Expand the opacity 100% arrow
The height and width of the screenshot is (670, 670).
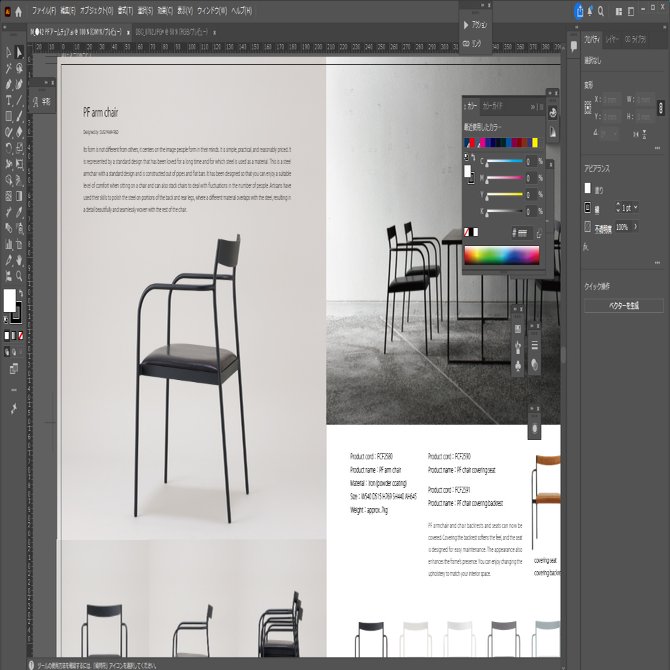click(x=636, y=226)
